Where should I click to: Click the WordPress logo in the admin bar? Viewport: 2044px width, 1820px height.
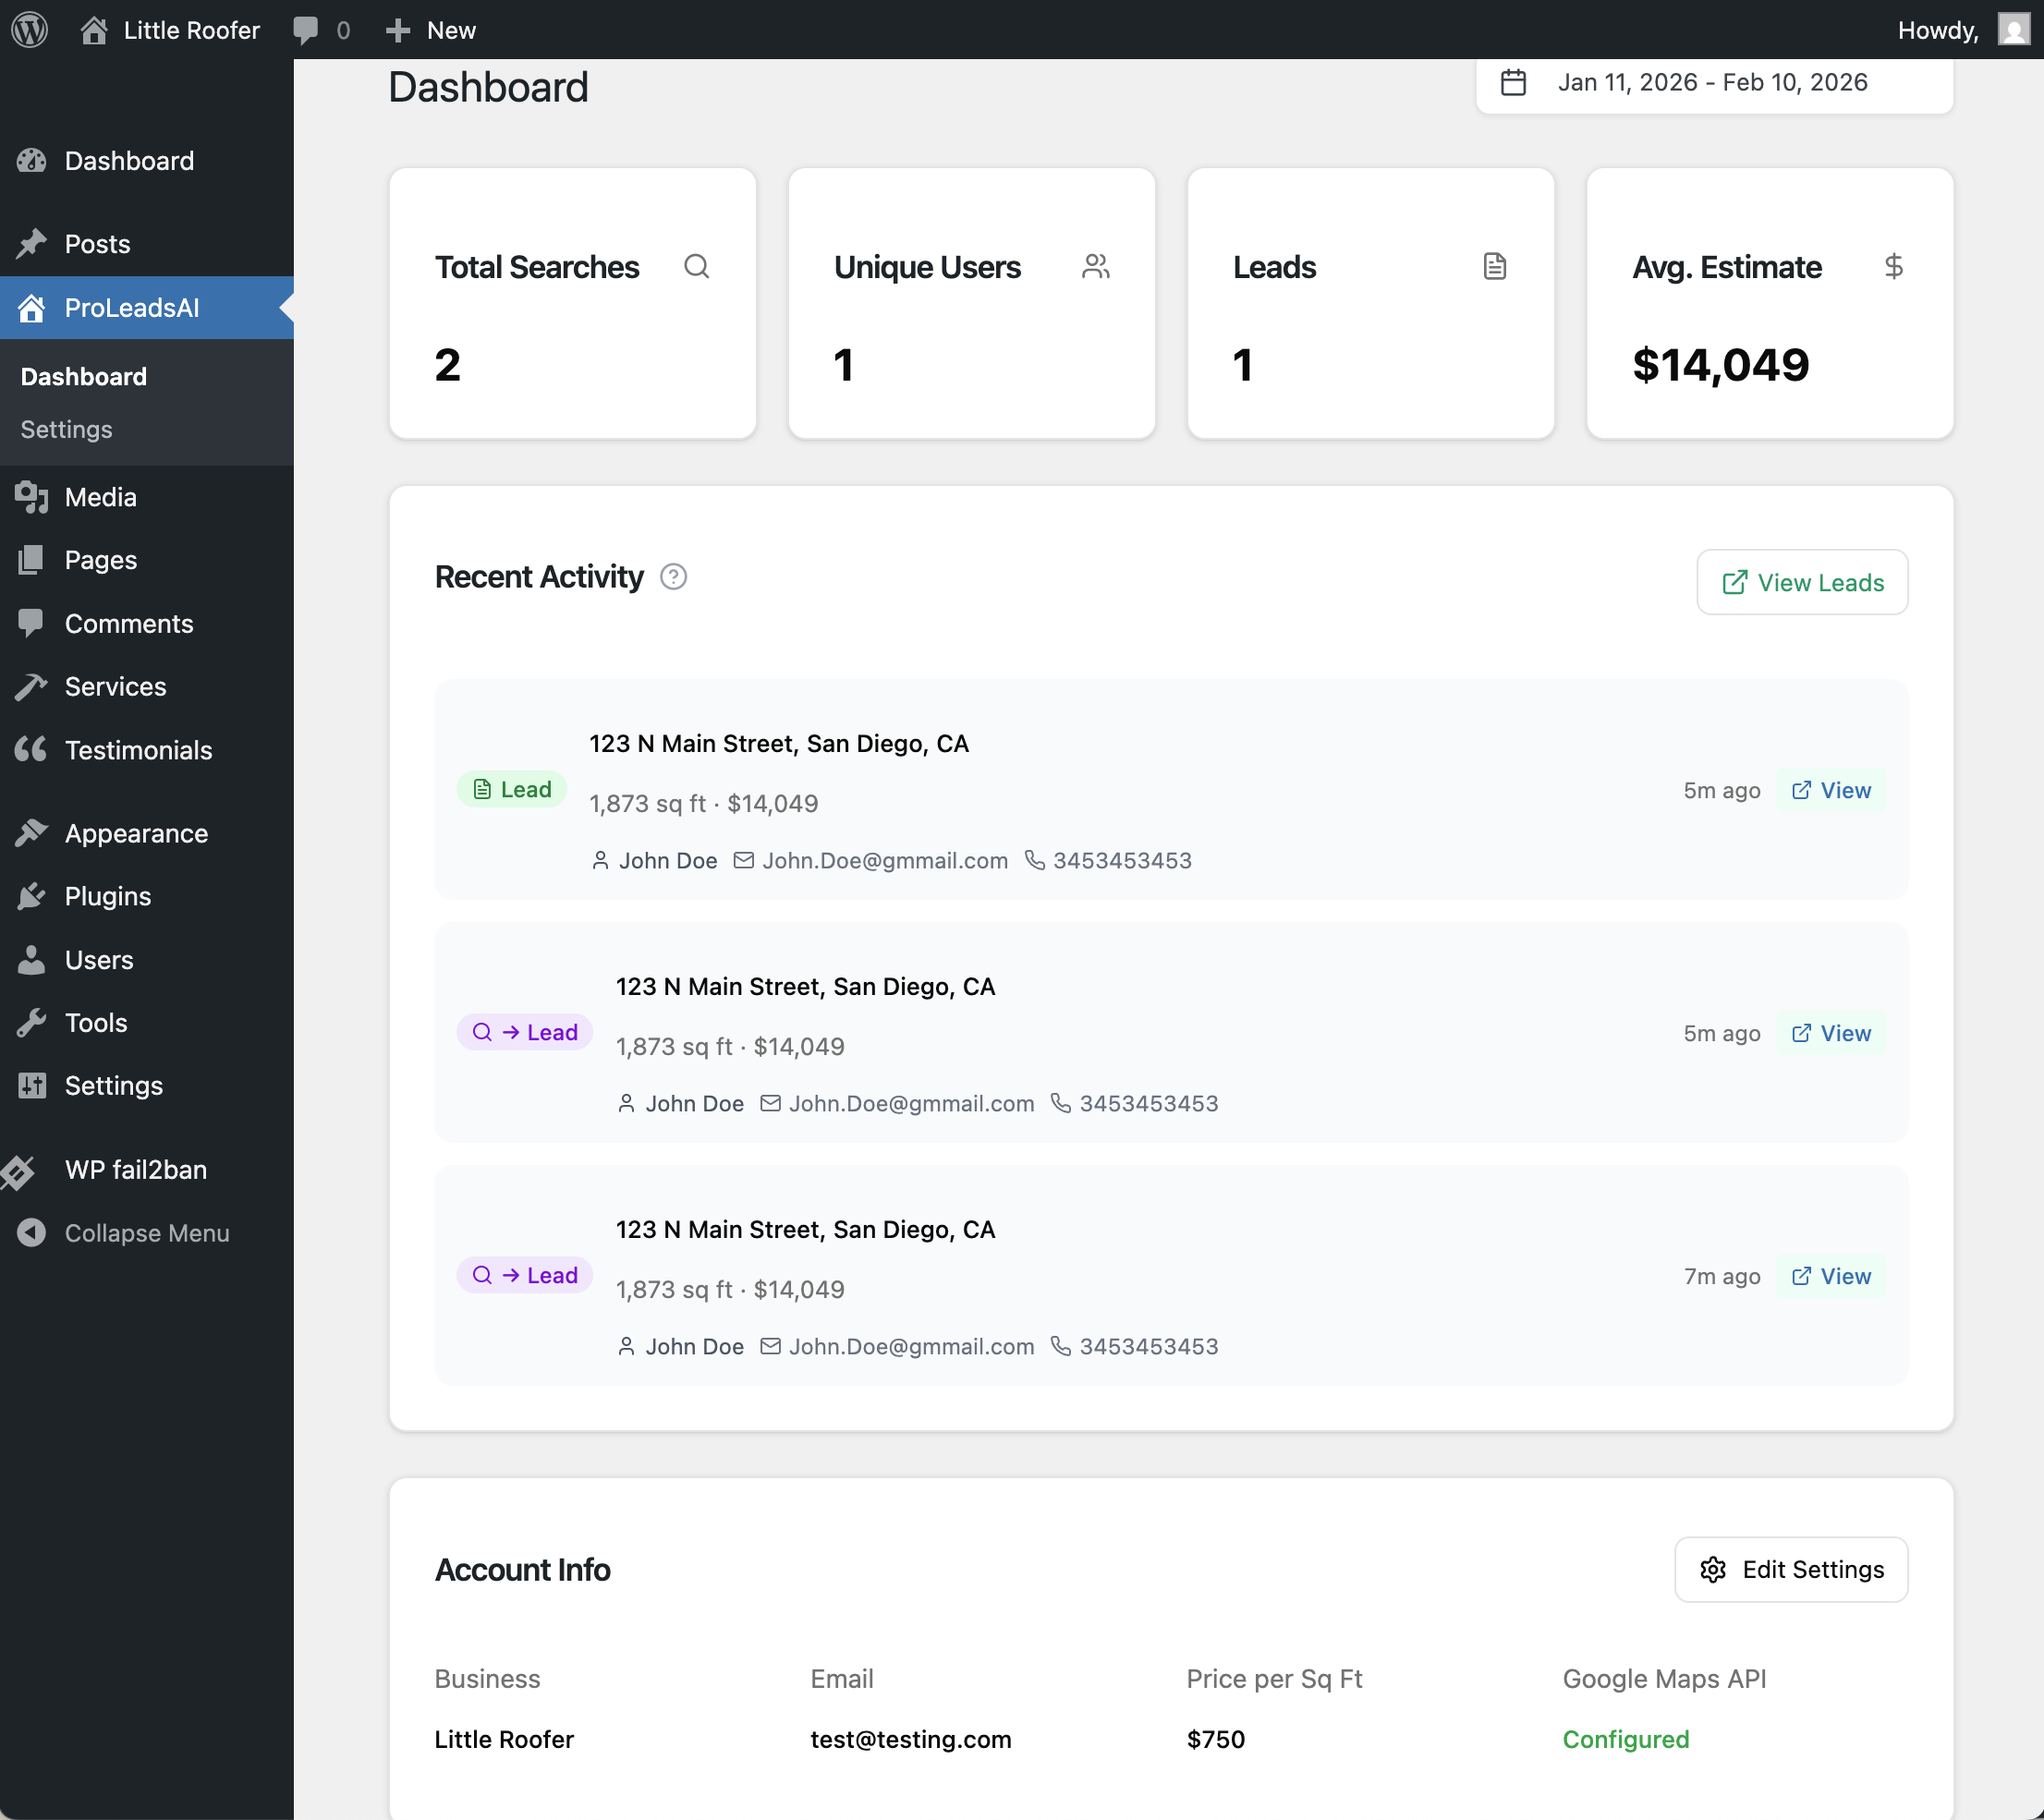click(30, 30)
